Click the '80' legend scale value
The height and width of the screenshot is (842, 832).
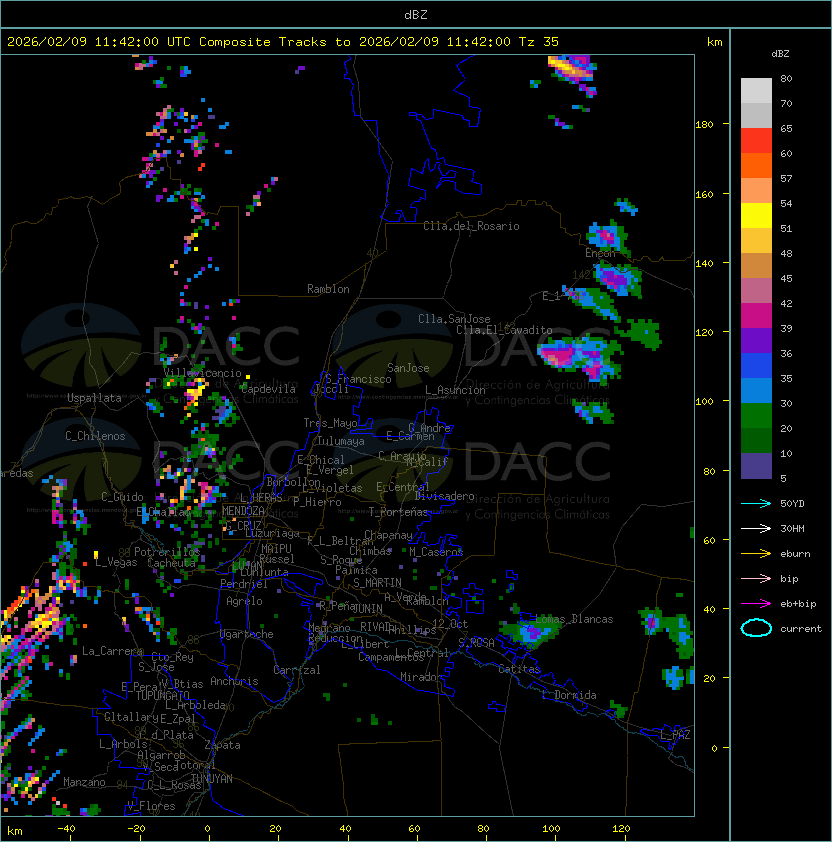coord(786,78)
